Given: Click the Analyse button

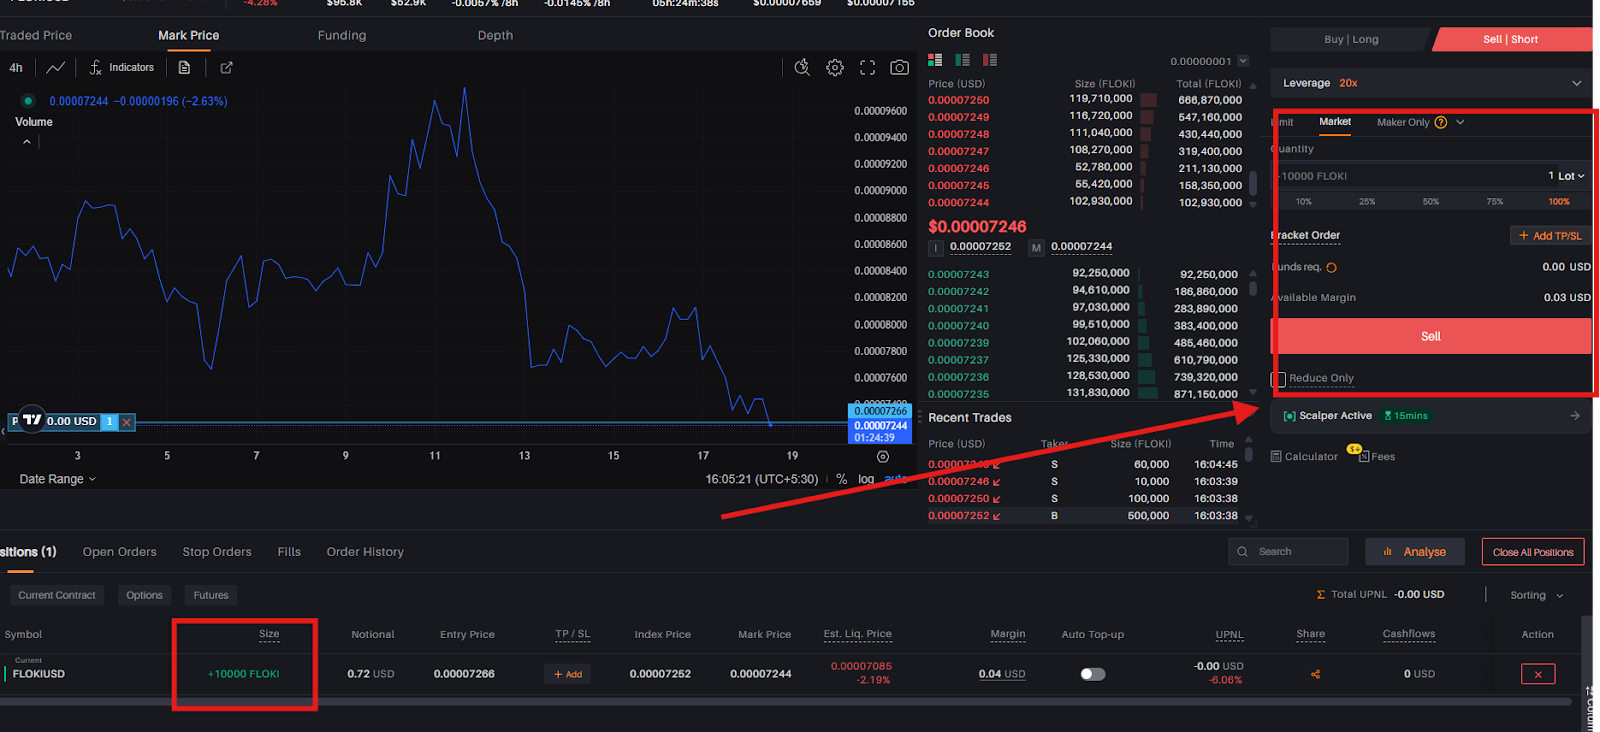Looking at the screenshot, I should coord(1415,552).
